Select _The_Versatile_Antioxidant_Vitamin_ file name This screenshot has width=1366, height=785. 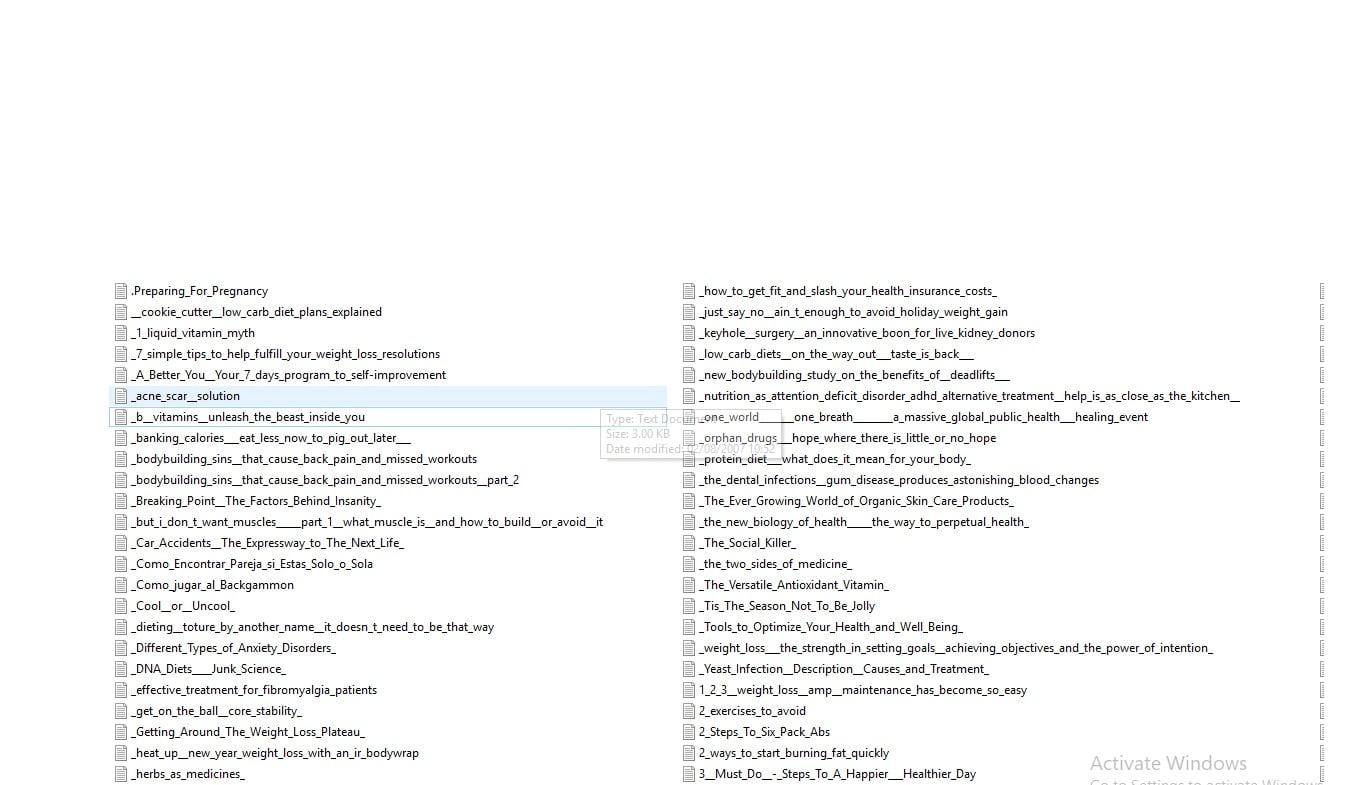(794, 585)
